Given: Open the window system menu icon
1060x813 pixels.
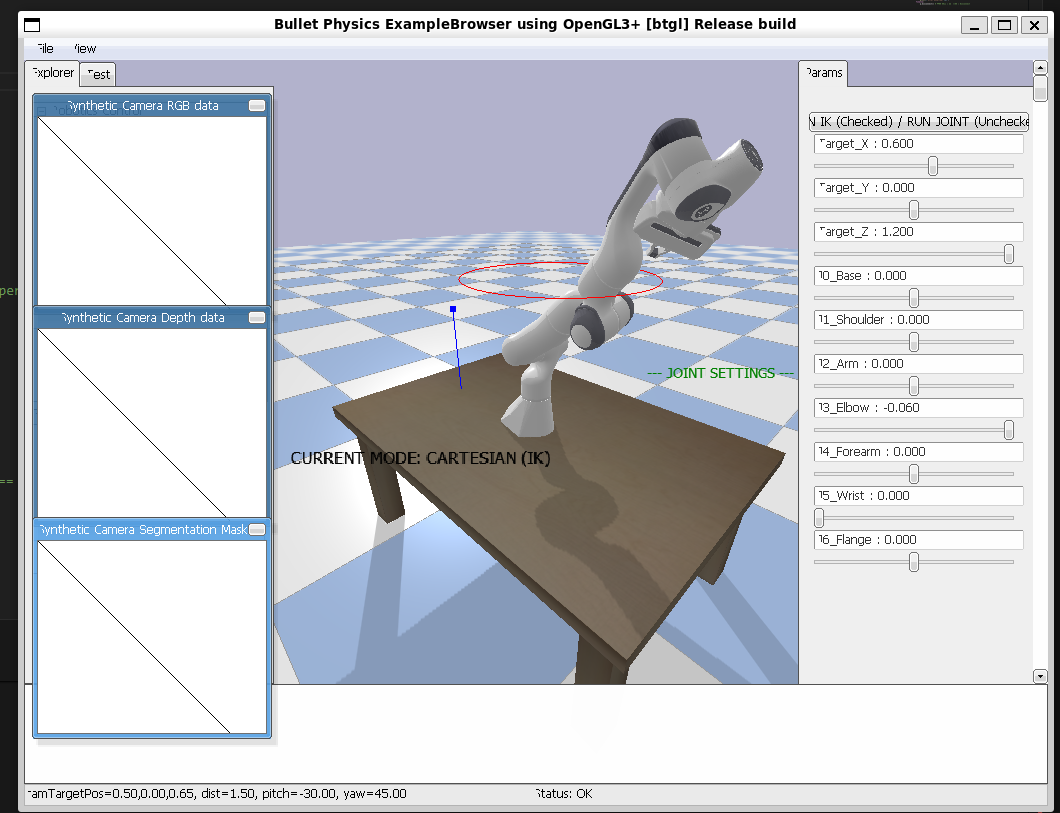Looking at the screenshot, I should click(x=32, y=25).
